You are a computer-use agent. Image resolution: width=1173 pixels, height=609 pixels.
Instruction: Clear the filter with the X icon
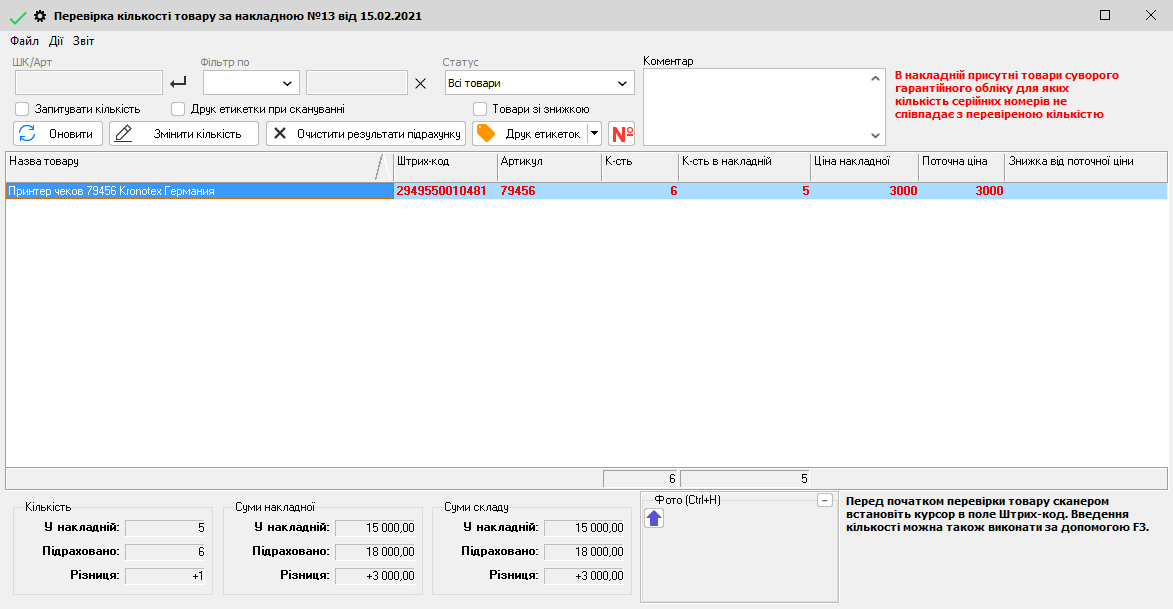420,84
